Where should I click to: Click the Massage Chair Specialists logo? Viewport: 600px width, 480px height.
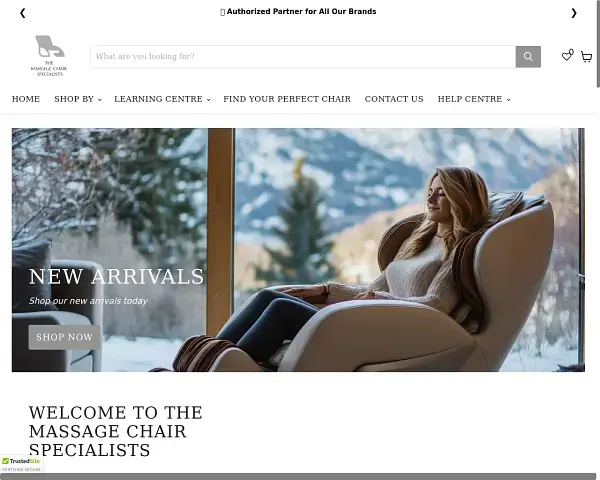coord(49,56)
